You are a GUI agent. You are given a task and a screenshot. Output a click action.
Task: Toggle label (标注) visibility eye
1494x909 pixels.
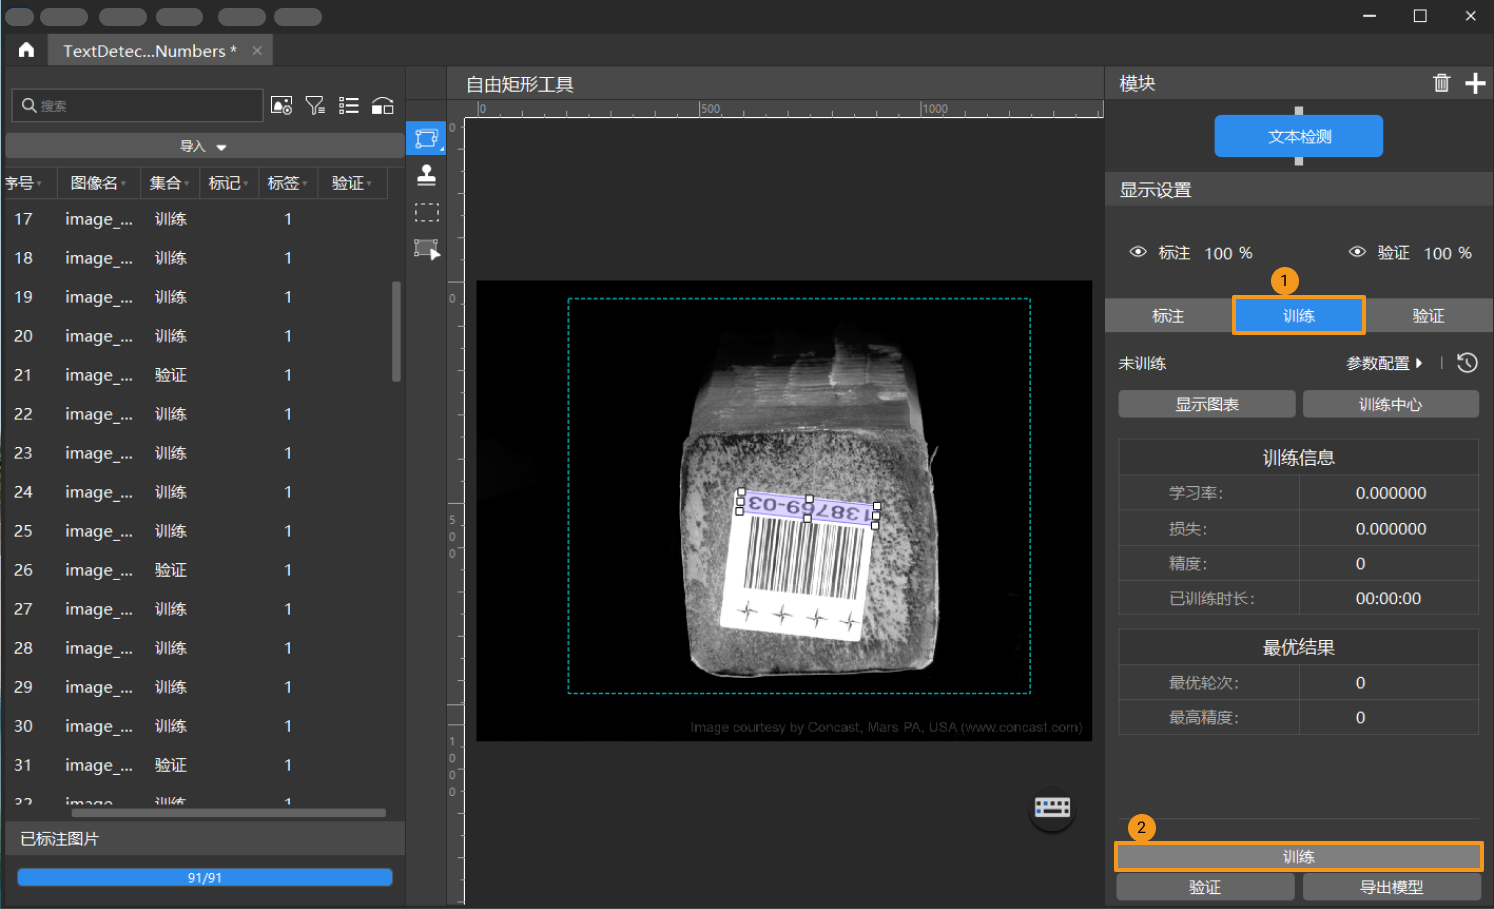coord(1138,252)
